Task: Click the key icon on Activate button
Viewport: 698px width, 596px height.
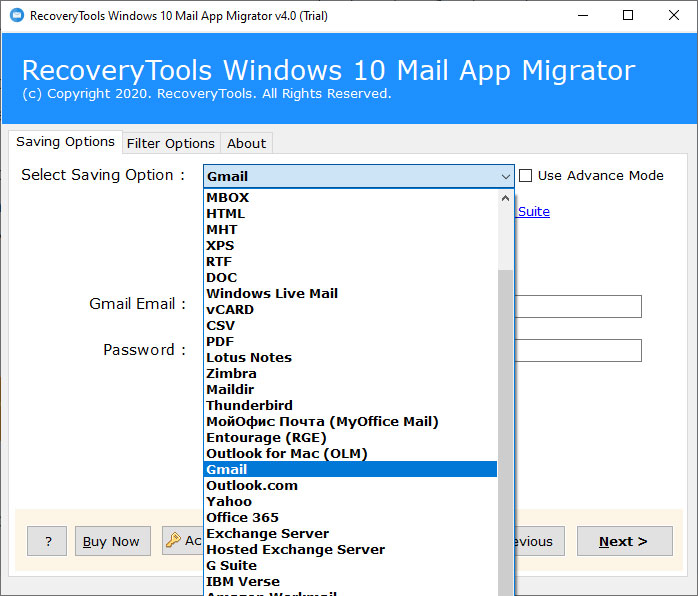Action: (173, 540)
